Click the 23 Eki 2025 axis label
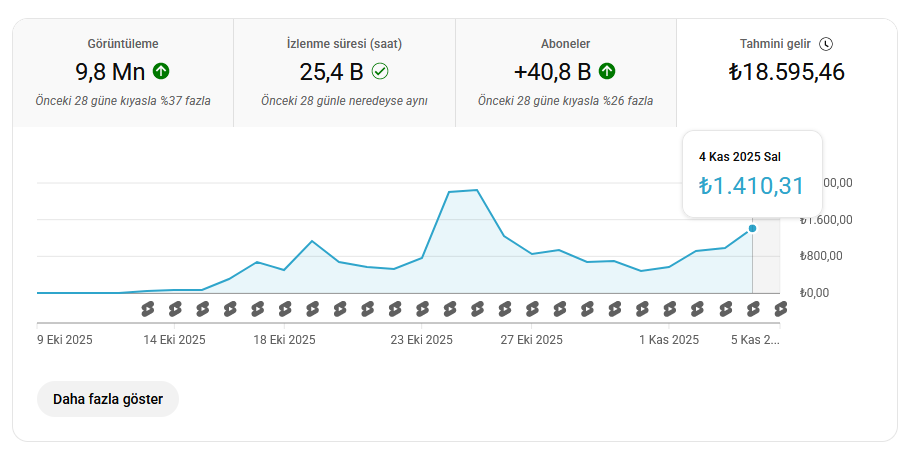The height and width of the screenshot is (461, 910). coord(421,340)
